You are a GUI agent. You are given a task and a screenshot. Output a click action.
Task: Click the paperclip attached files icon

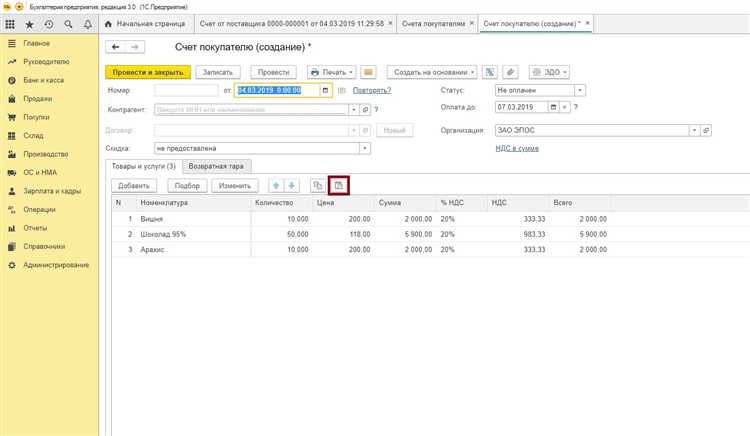click(510, 72)
